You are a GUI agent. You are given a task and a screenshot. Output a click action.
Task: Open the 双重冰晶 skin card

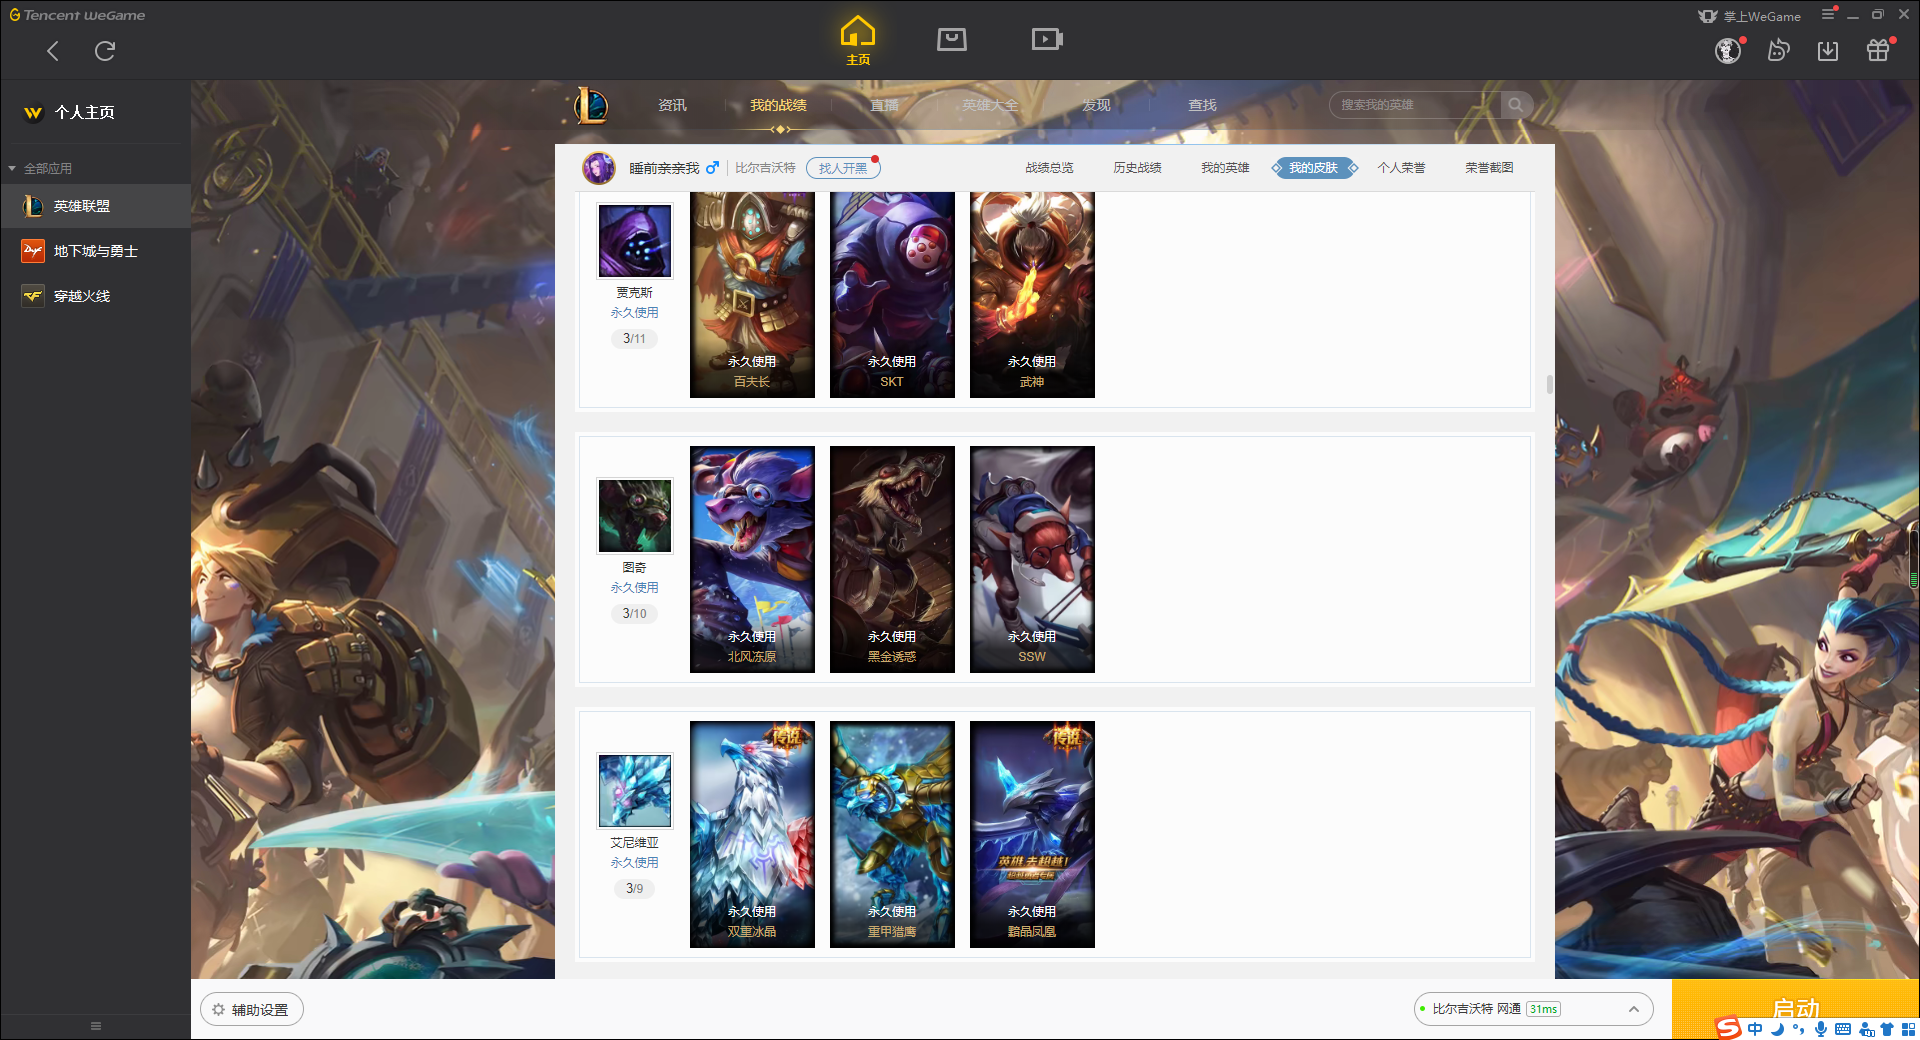[x=752, y=834]
